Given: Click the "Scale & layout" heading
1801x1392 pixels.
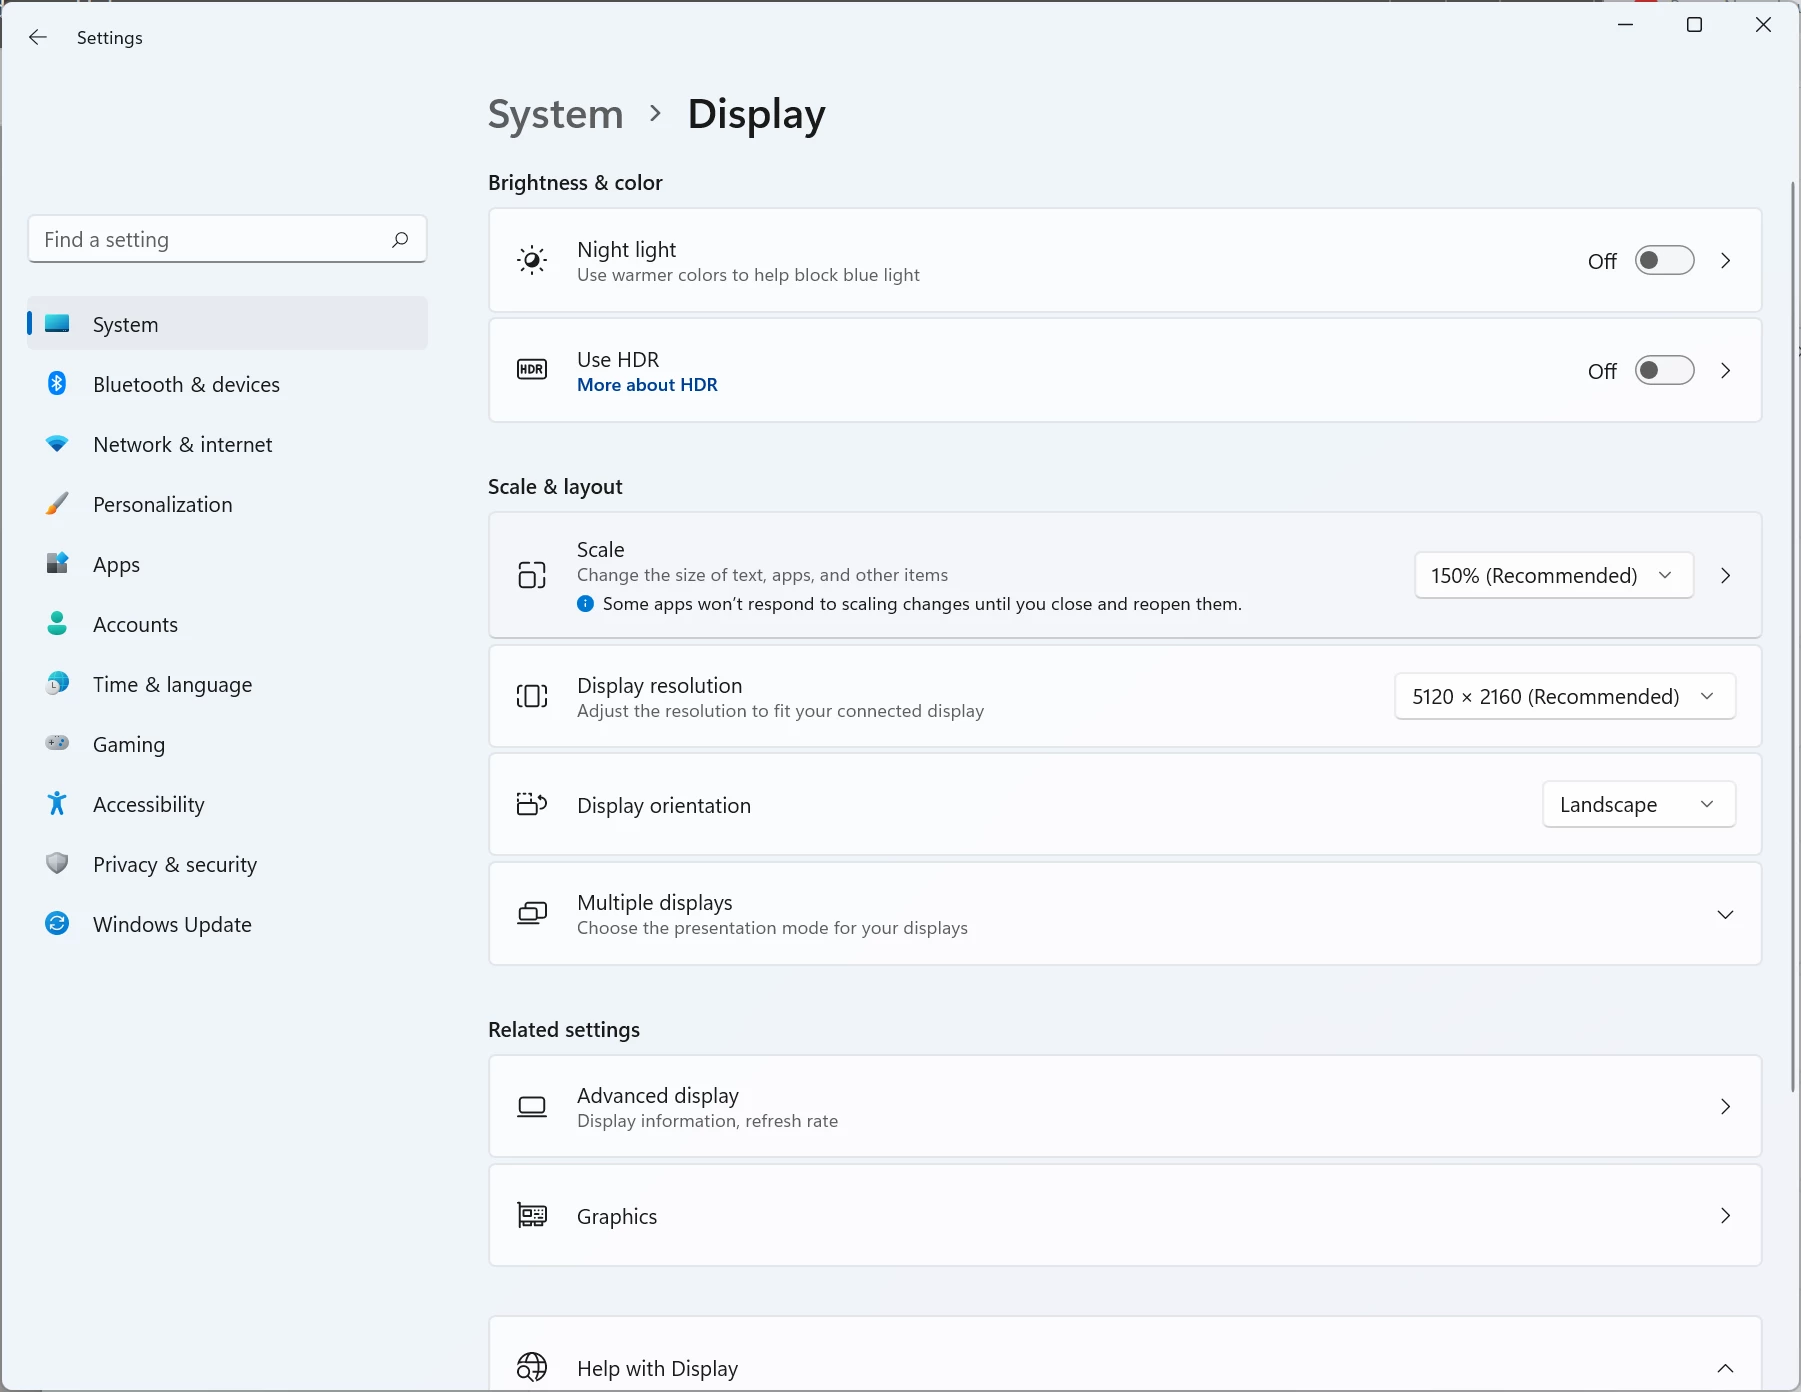Looking at the screenshot, I should coord(555,487).
